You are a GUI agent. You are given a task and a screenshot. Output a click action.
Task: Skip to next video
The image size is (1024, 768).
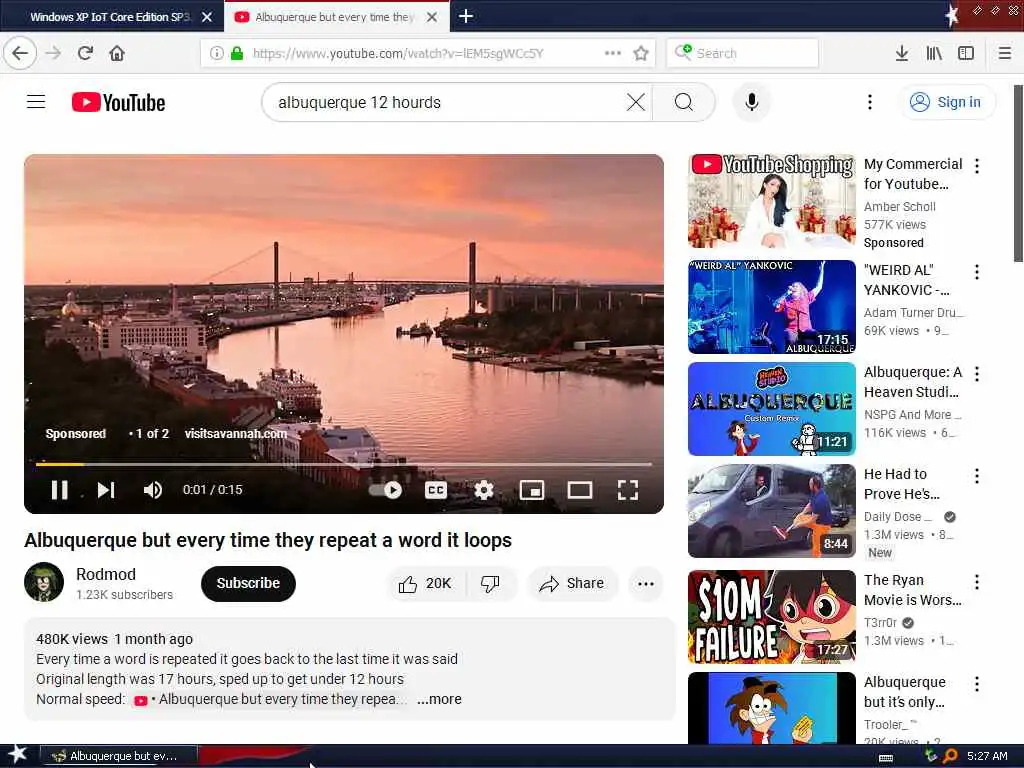pyautogui.click(x=106, y=490)
